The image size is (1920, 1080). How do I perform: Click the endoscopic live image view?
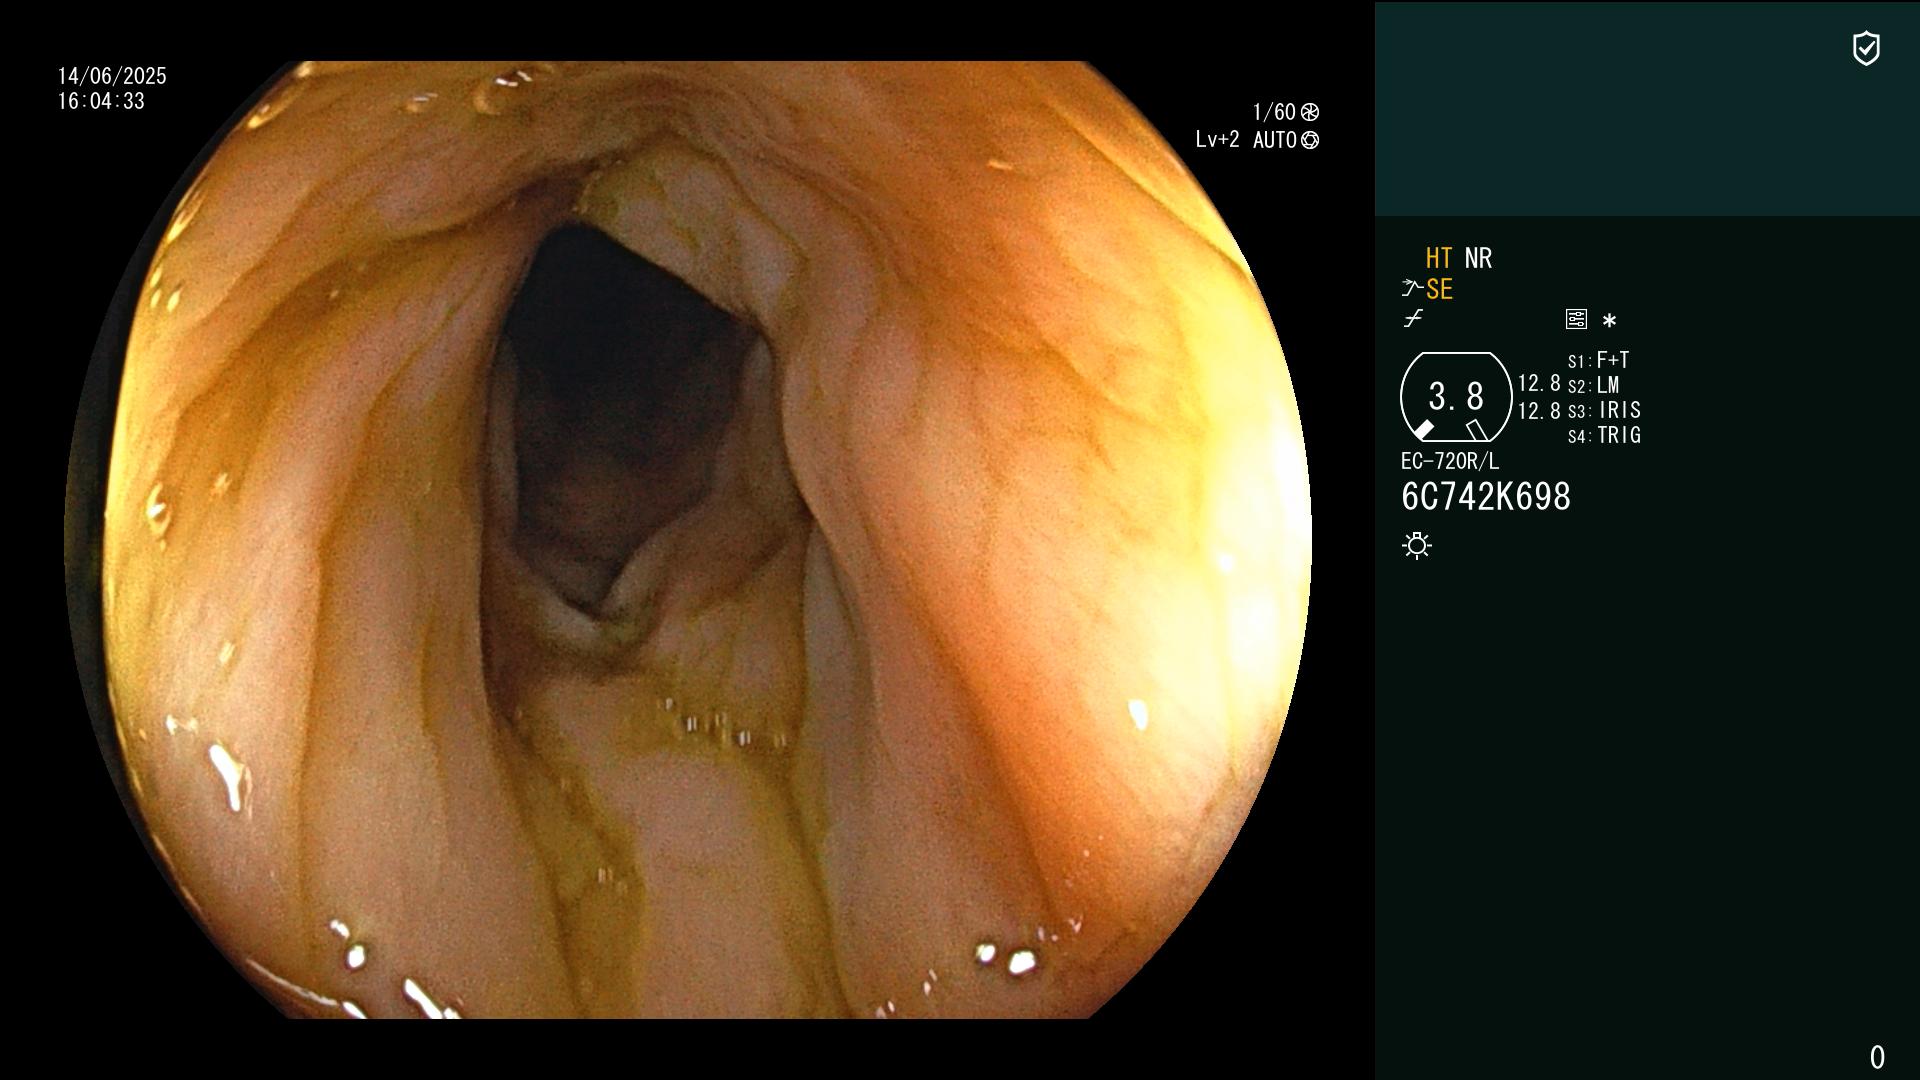[x=688, y=540]
